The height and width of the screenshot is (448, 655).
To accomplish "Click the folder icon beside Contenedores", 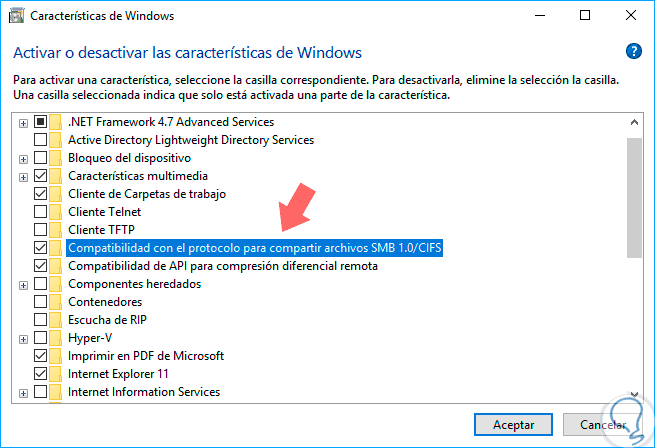I will point(57,302).
